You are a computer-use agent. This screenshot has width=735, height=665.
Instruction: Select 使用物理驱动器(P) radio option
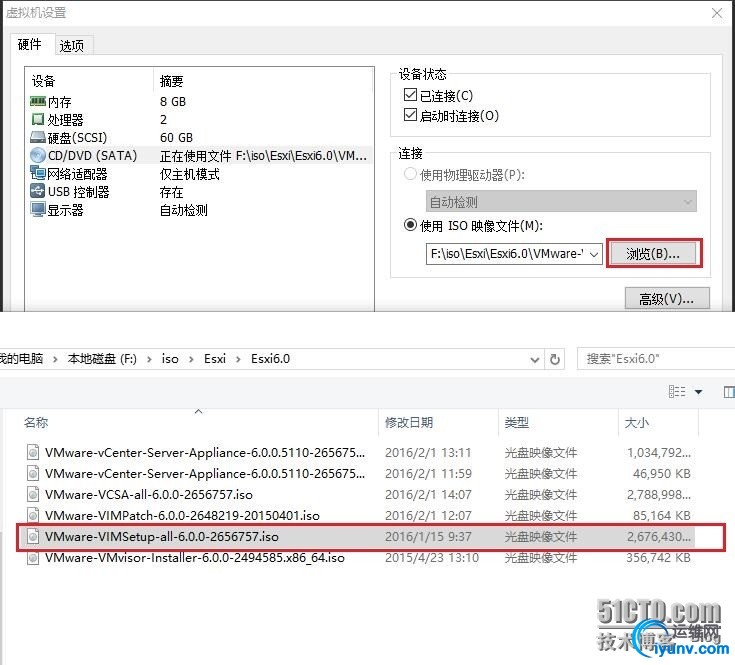point(410,174)
